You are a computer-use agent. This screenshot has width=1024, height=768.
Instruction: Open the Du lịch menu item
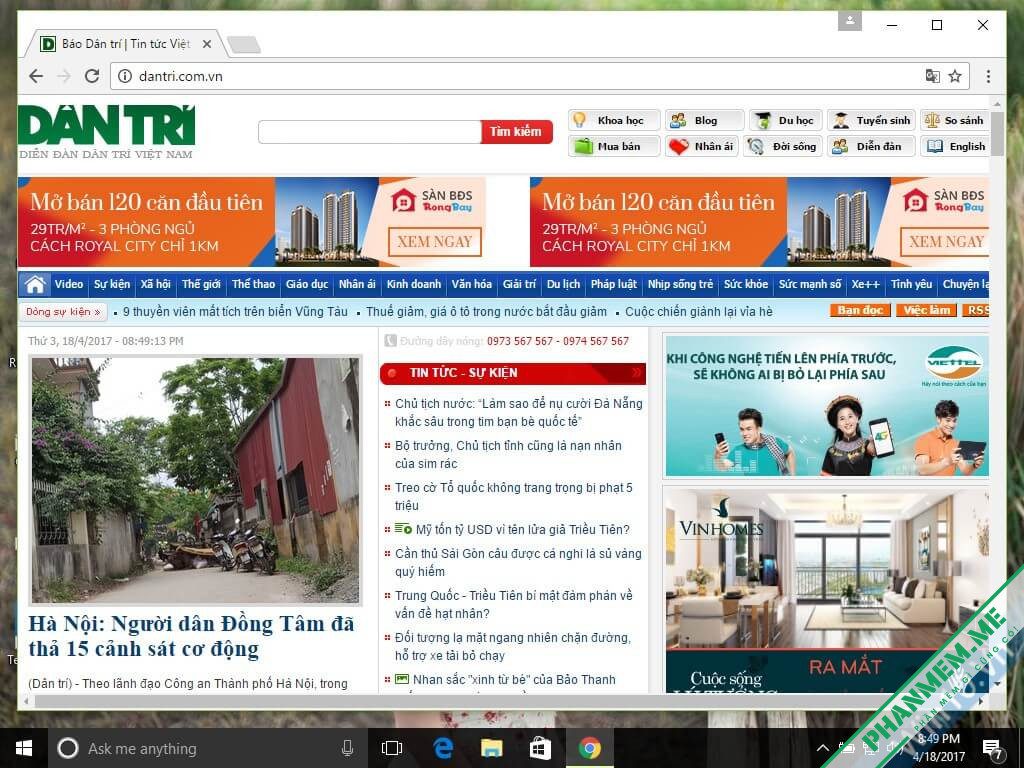[563, 284]
